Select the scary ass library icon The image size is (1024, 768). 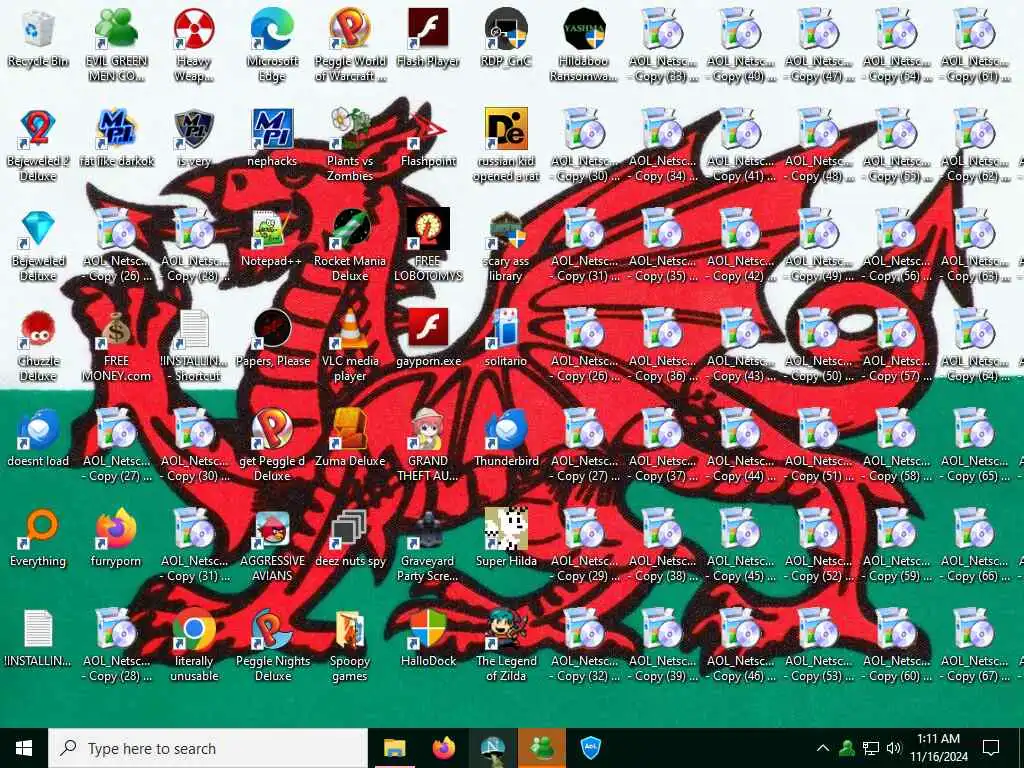tap(506, 230)
